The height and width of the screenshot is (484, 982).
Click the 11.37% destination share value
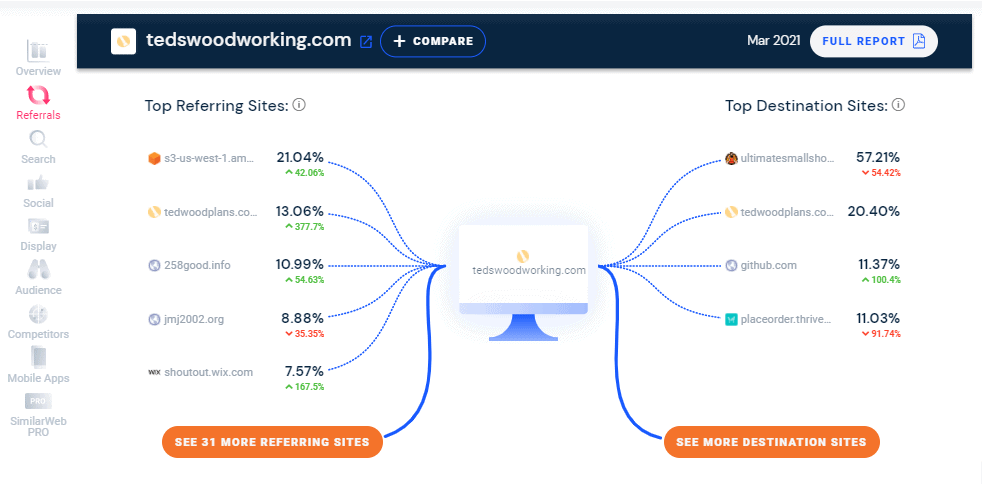click(879, 264)
